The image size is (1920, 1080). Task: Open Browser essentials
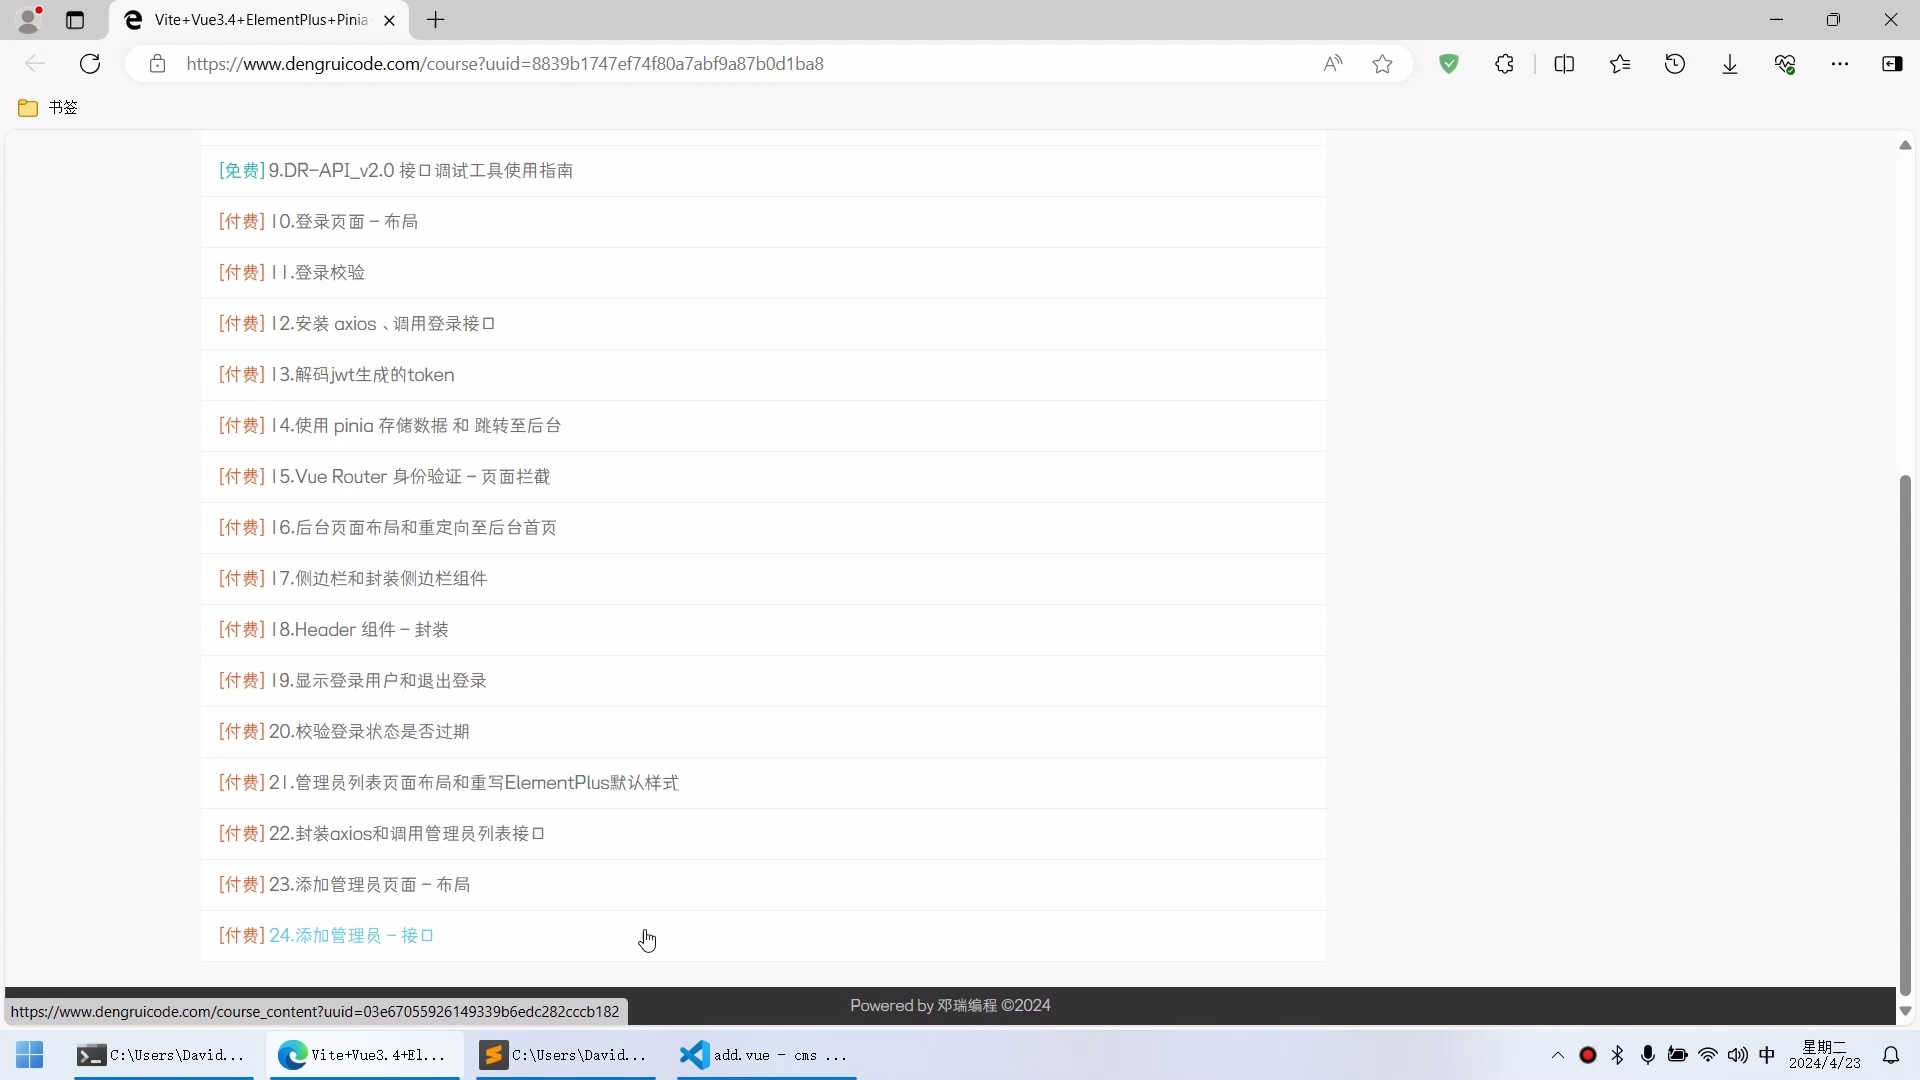click(x=1786, y=63)
